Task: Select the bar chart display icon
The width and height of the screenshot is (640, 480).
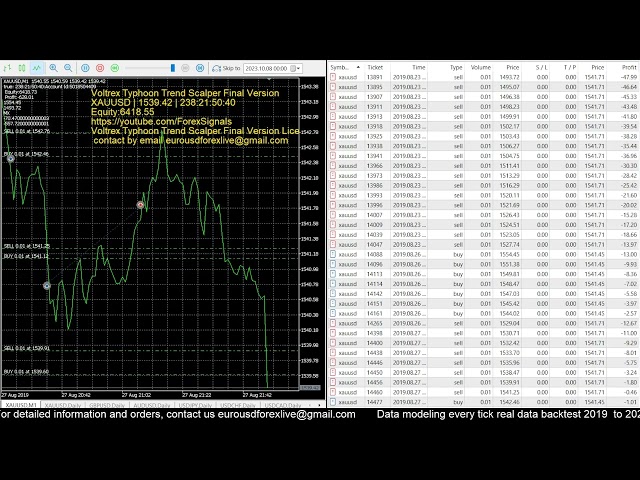Action: pyautogui.click(x=7, y=68)
